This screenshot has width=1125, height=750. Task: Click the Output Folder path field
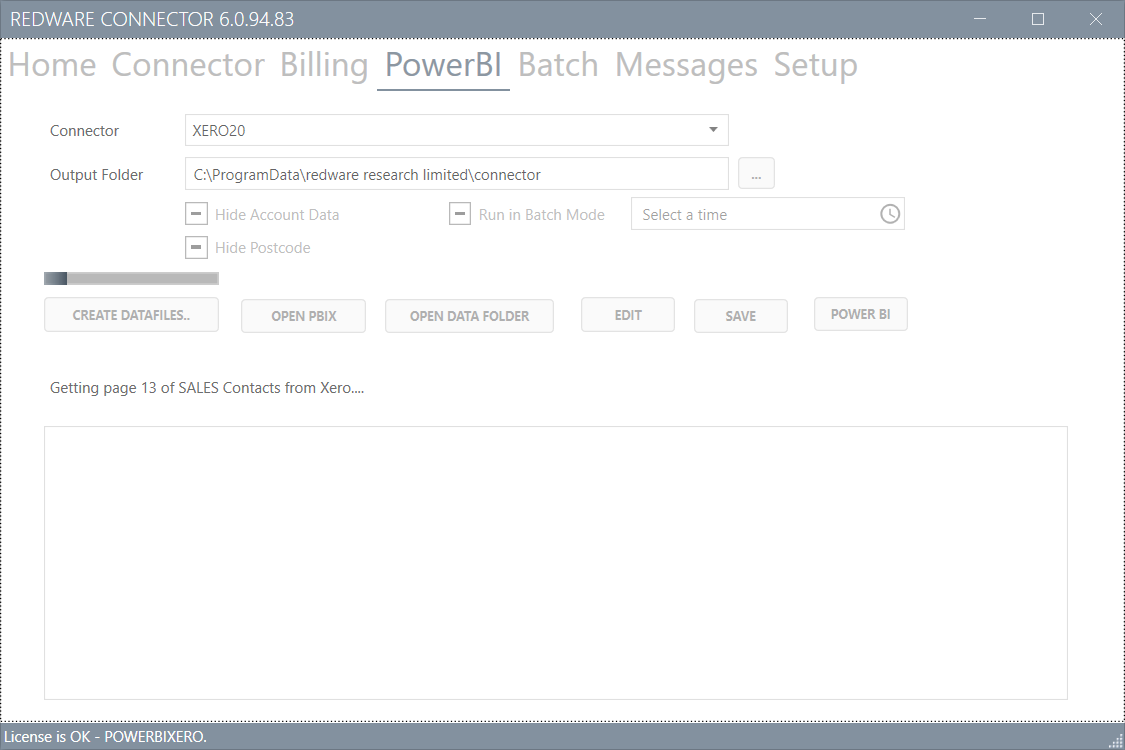pos(457,174)
